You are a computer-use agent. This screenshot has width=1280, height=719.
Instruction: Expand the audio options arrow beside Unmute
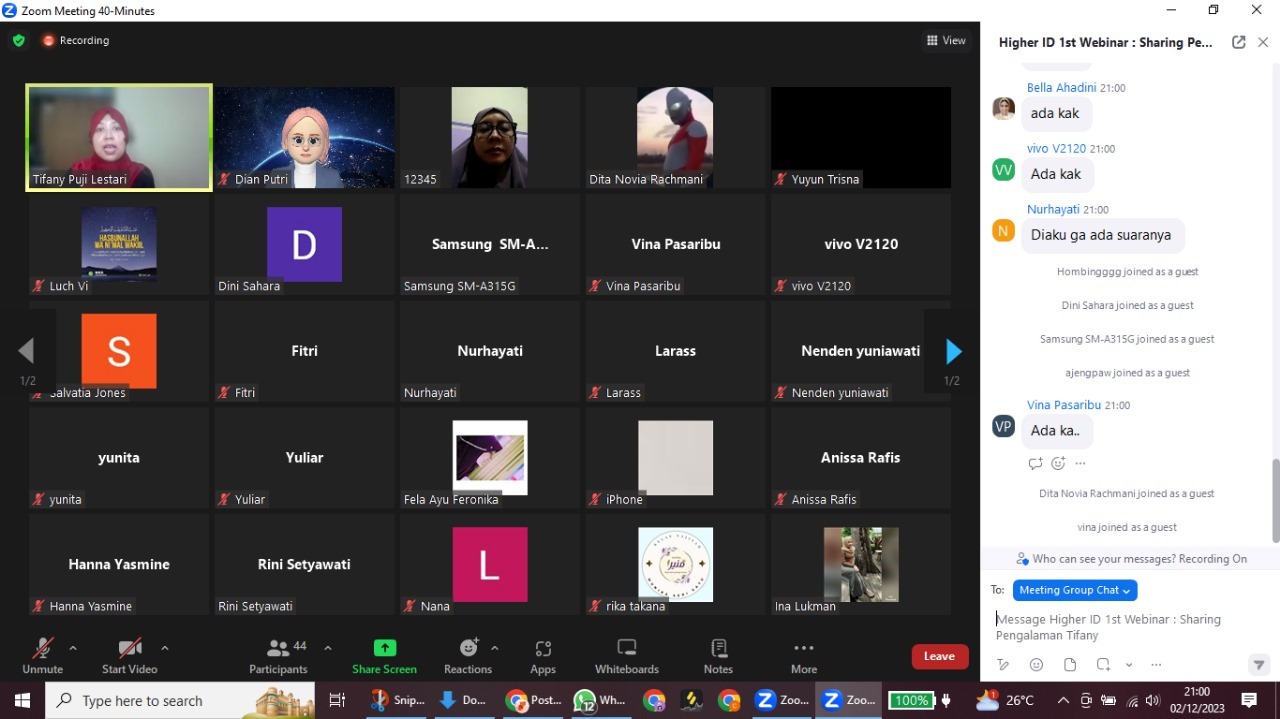(x=73, y=648)
